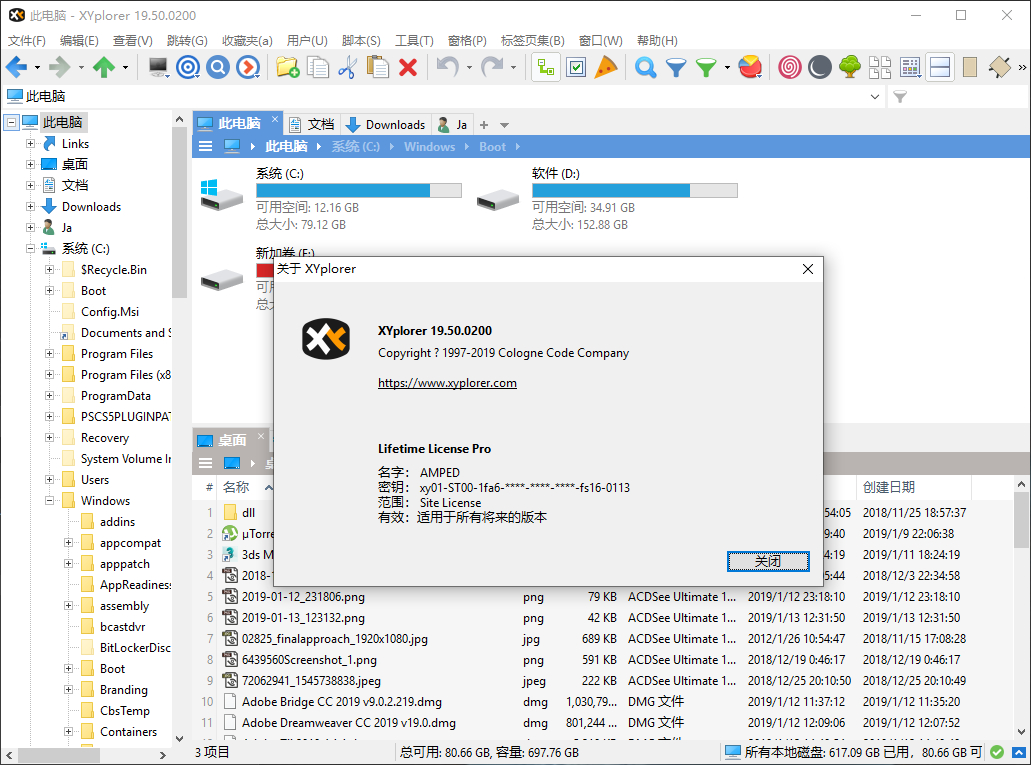
Task: Expand the Links tree node
Action: [30, 143]
